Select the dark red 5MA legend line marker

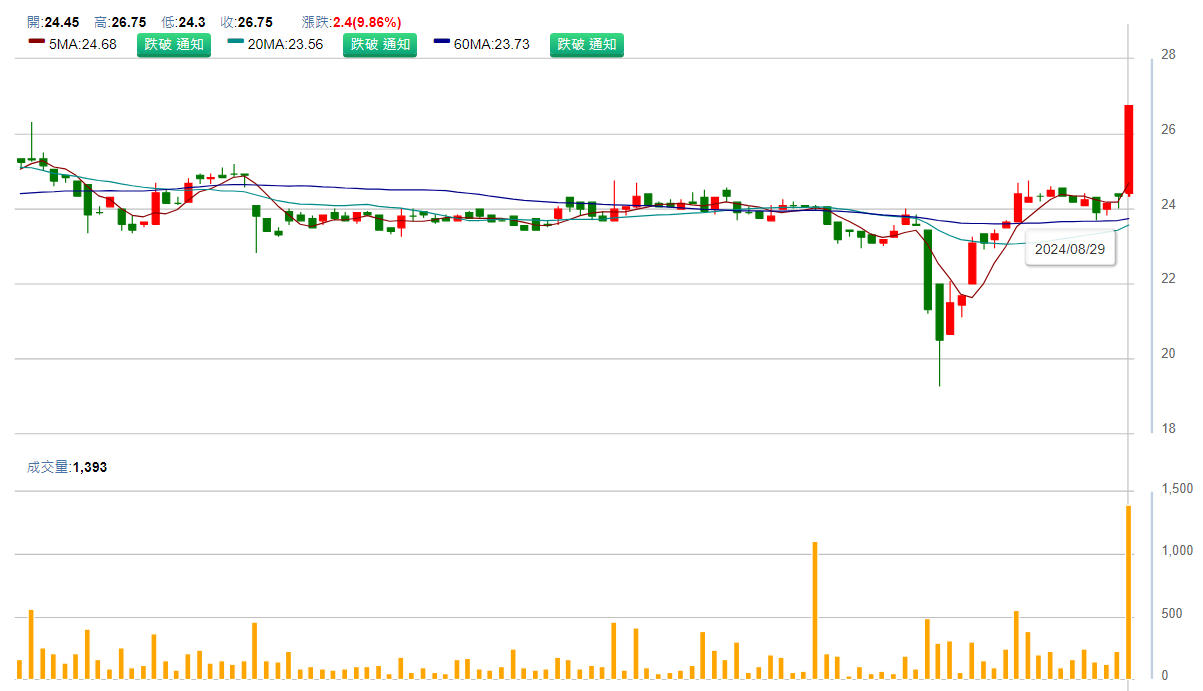click(x=36, y=41)
